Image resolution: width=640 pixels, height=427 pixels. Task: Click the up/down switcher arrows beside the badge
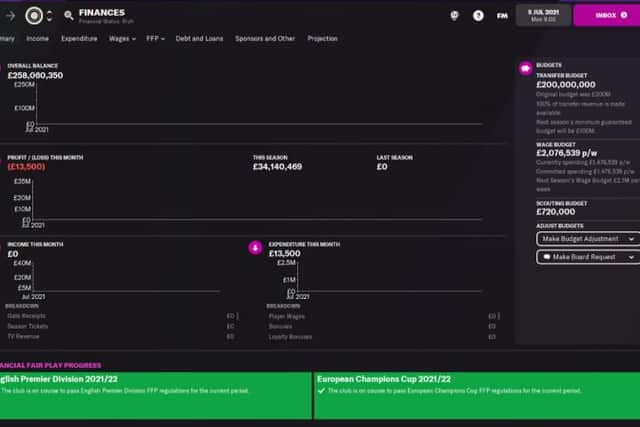coord(49,16)
